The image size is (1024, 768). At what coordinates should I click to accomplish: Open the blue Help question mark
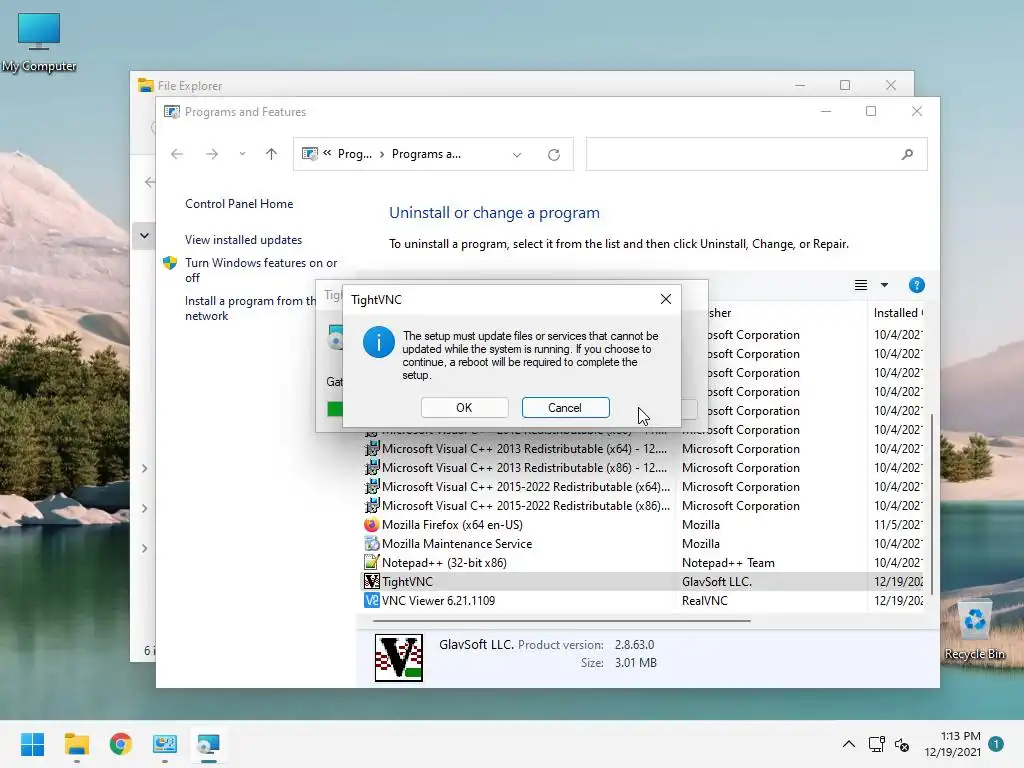pos(917,285)
